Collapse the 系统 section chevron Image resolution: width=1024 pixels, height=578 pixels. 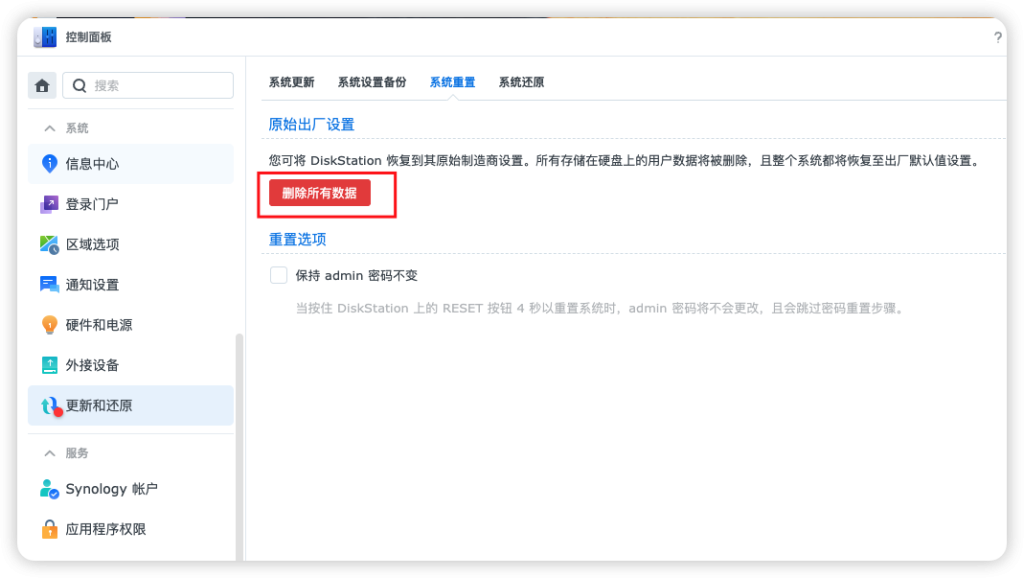tap(50, 128)
